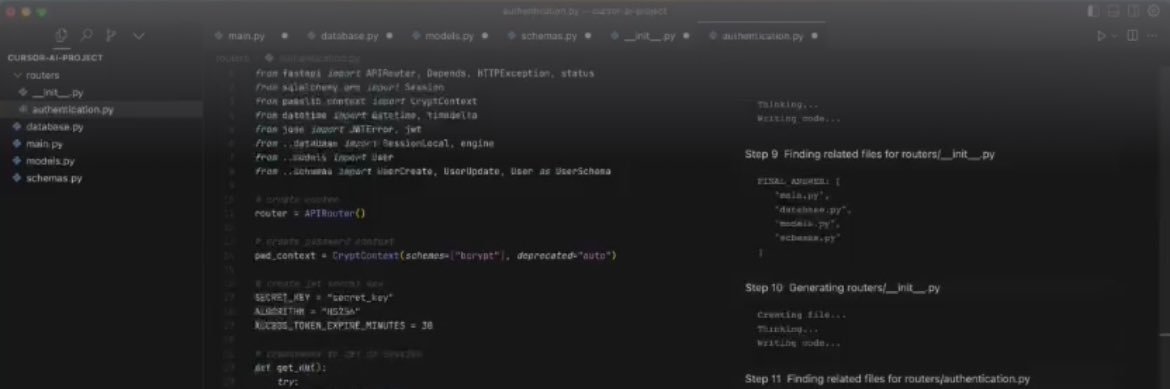Click 'Creating file...' under Step 10
Screen dimensions: 1170x389
pos(801,314)
